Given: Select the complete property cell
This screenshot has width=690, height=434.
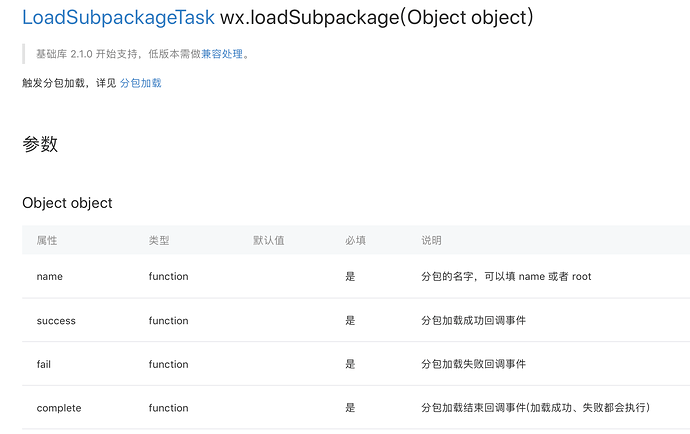Looking at the screenshot, I should pos(59,408).
